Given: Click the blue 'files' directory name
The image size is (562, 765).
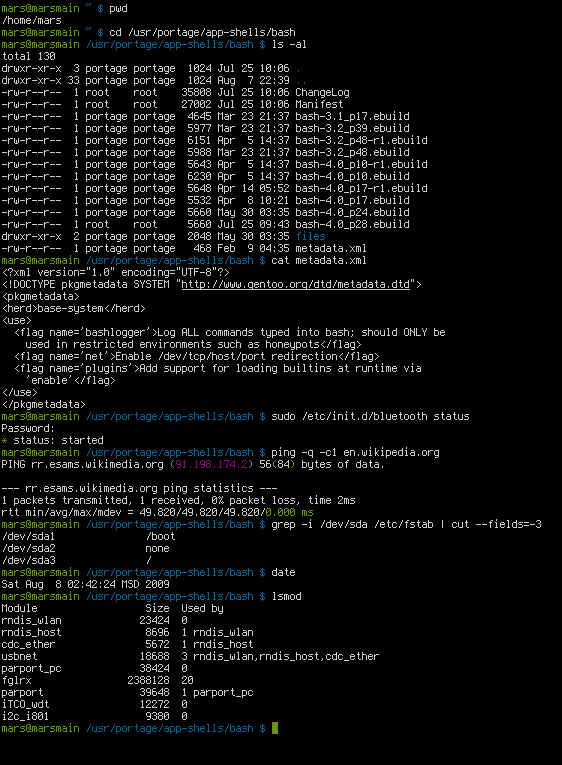Looking at the screenshot, I should pyautogui.click(x=310, y=236).
